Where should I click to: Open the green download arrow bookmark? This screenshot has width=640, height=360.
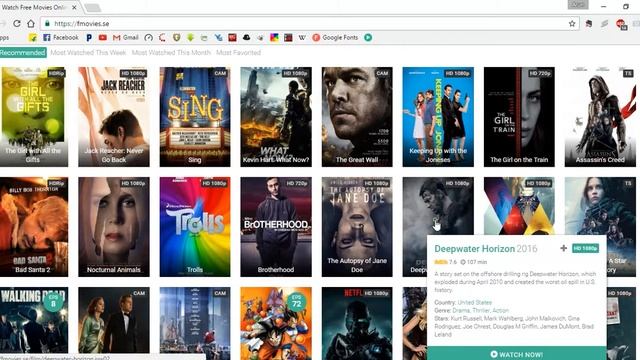pyautogui.click(x=190, y=38)
